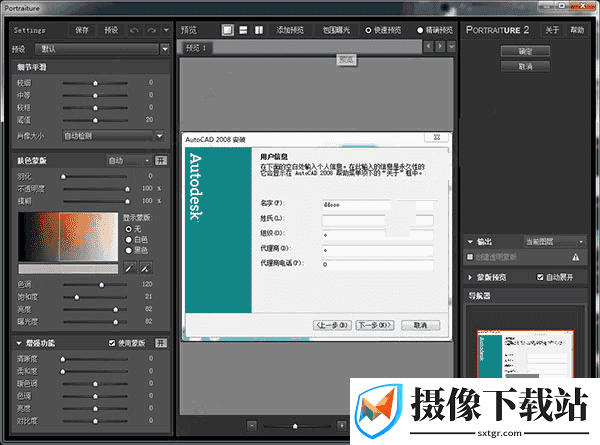Toggle the 使用蒙版 checkbox
The width and height of the screenshot is (600, 445).
(112, 343)
